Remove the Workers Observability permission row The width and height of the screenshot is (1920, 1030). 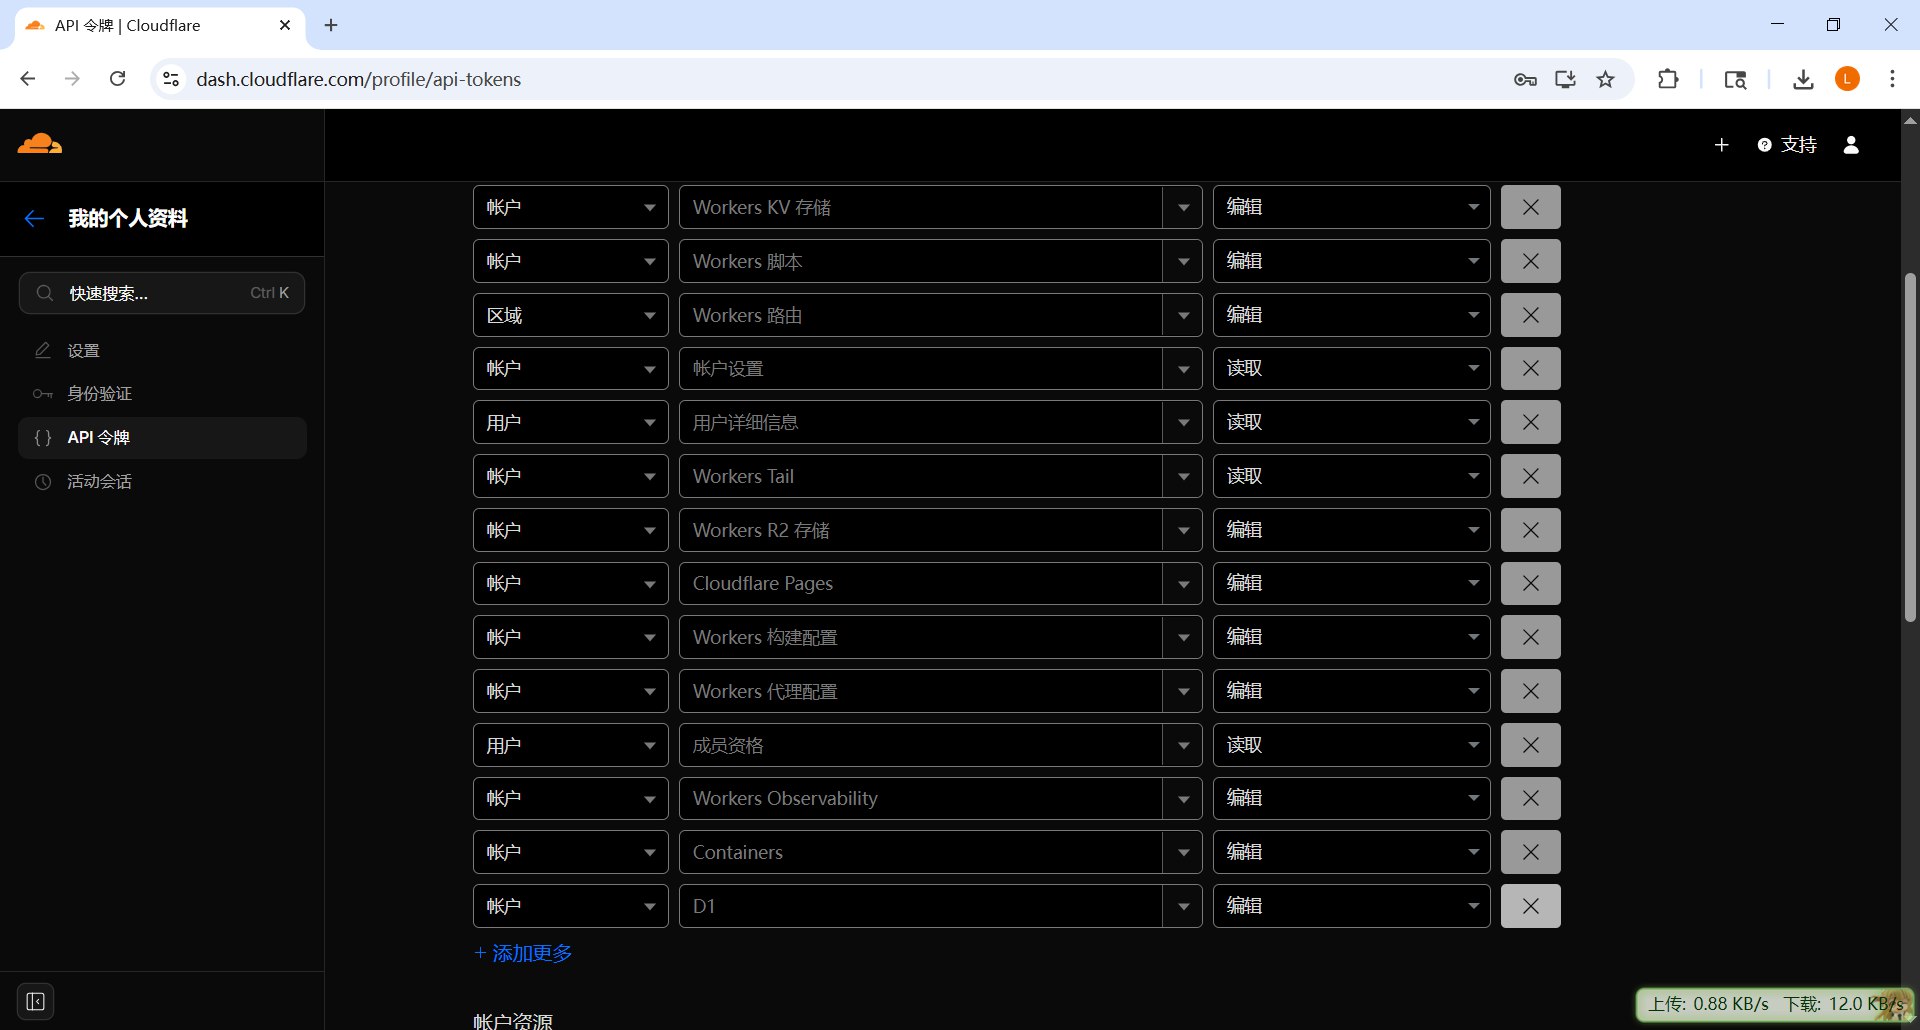pyautogui.click(x=1530, y=798)
